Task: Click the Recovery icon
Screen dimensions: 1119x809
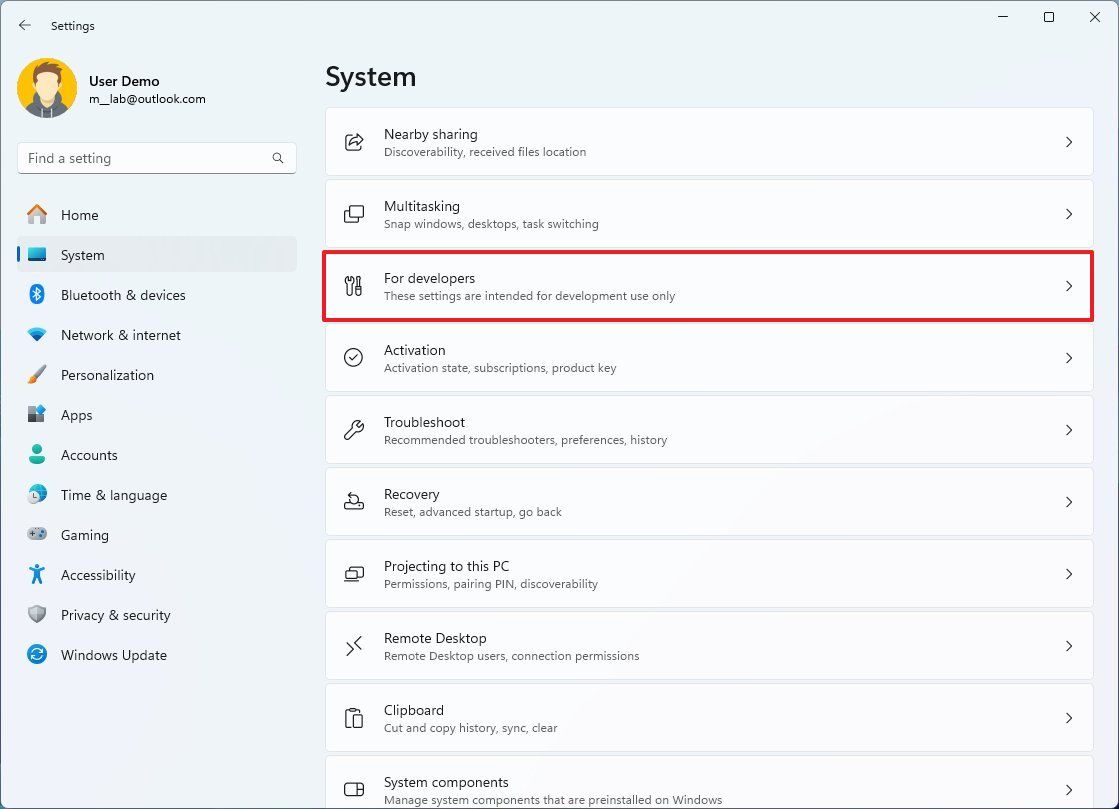Action: point(354,502)
